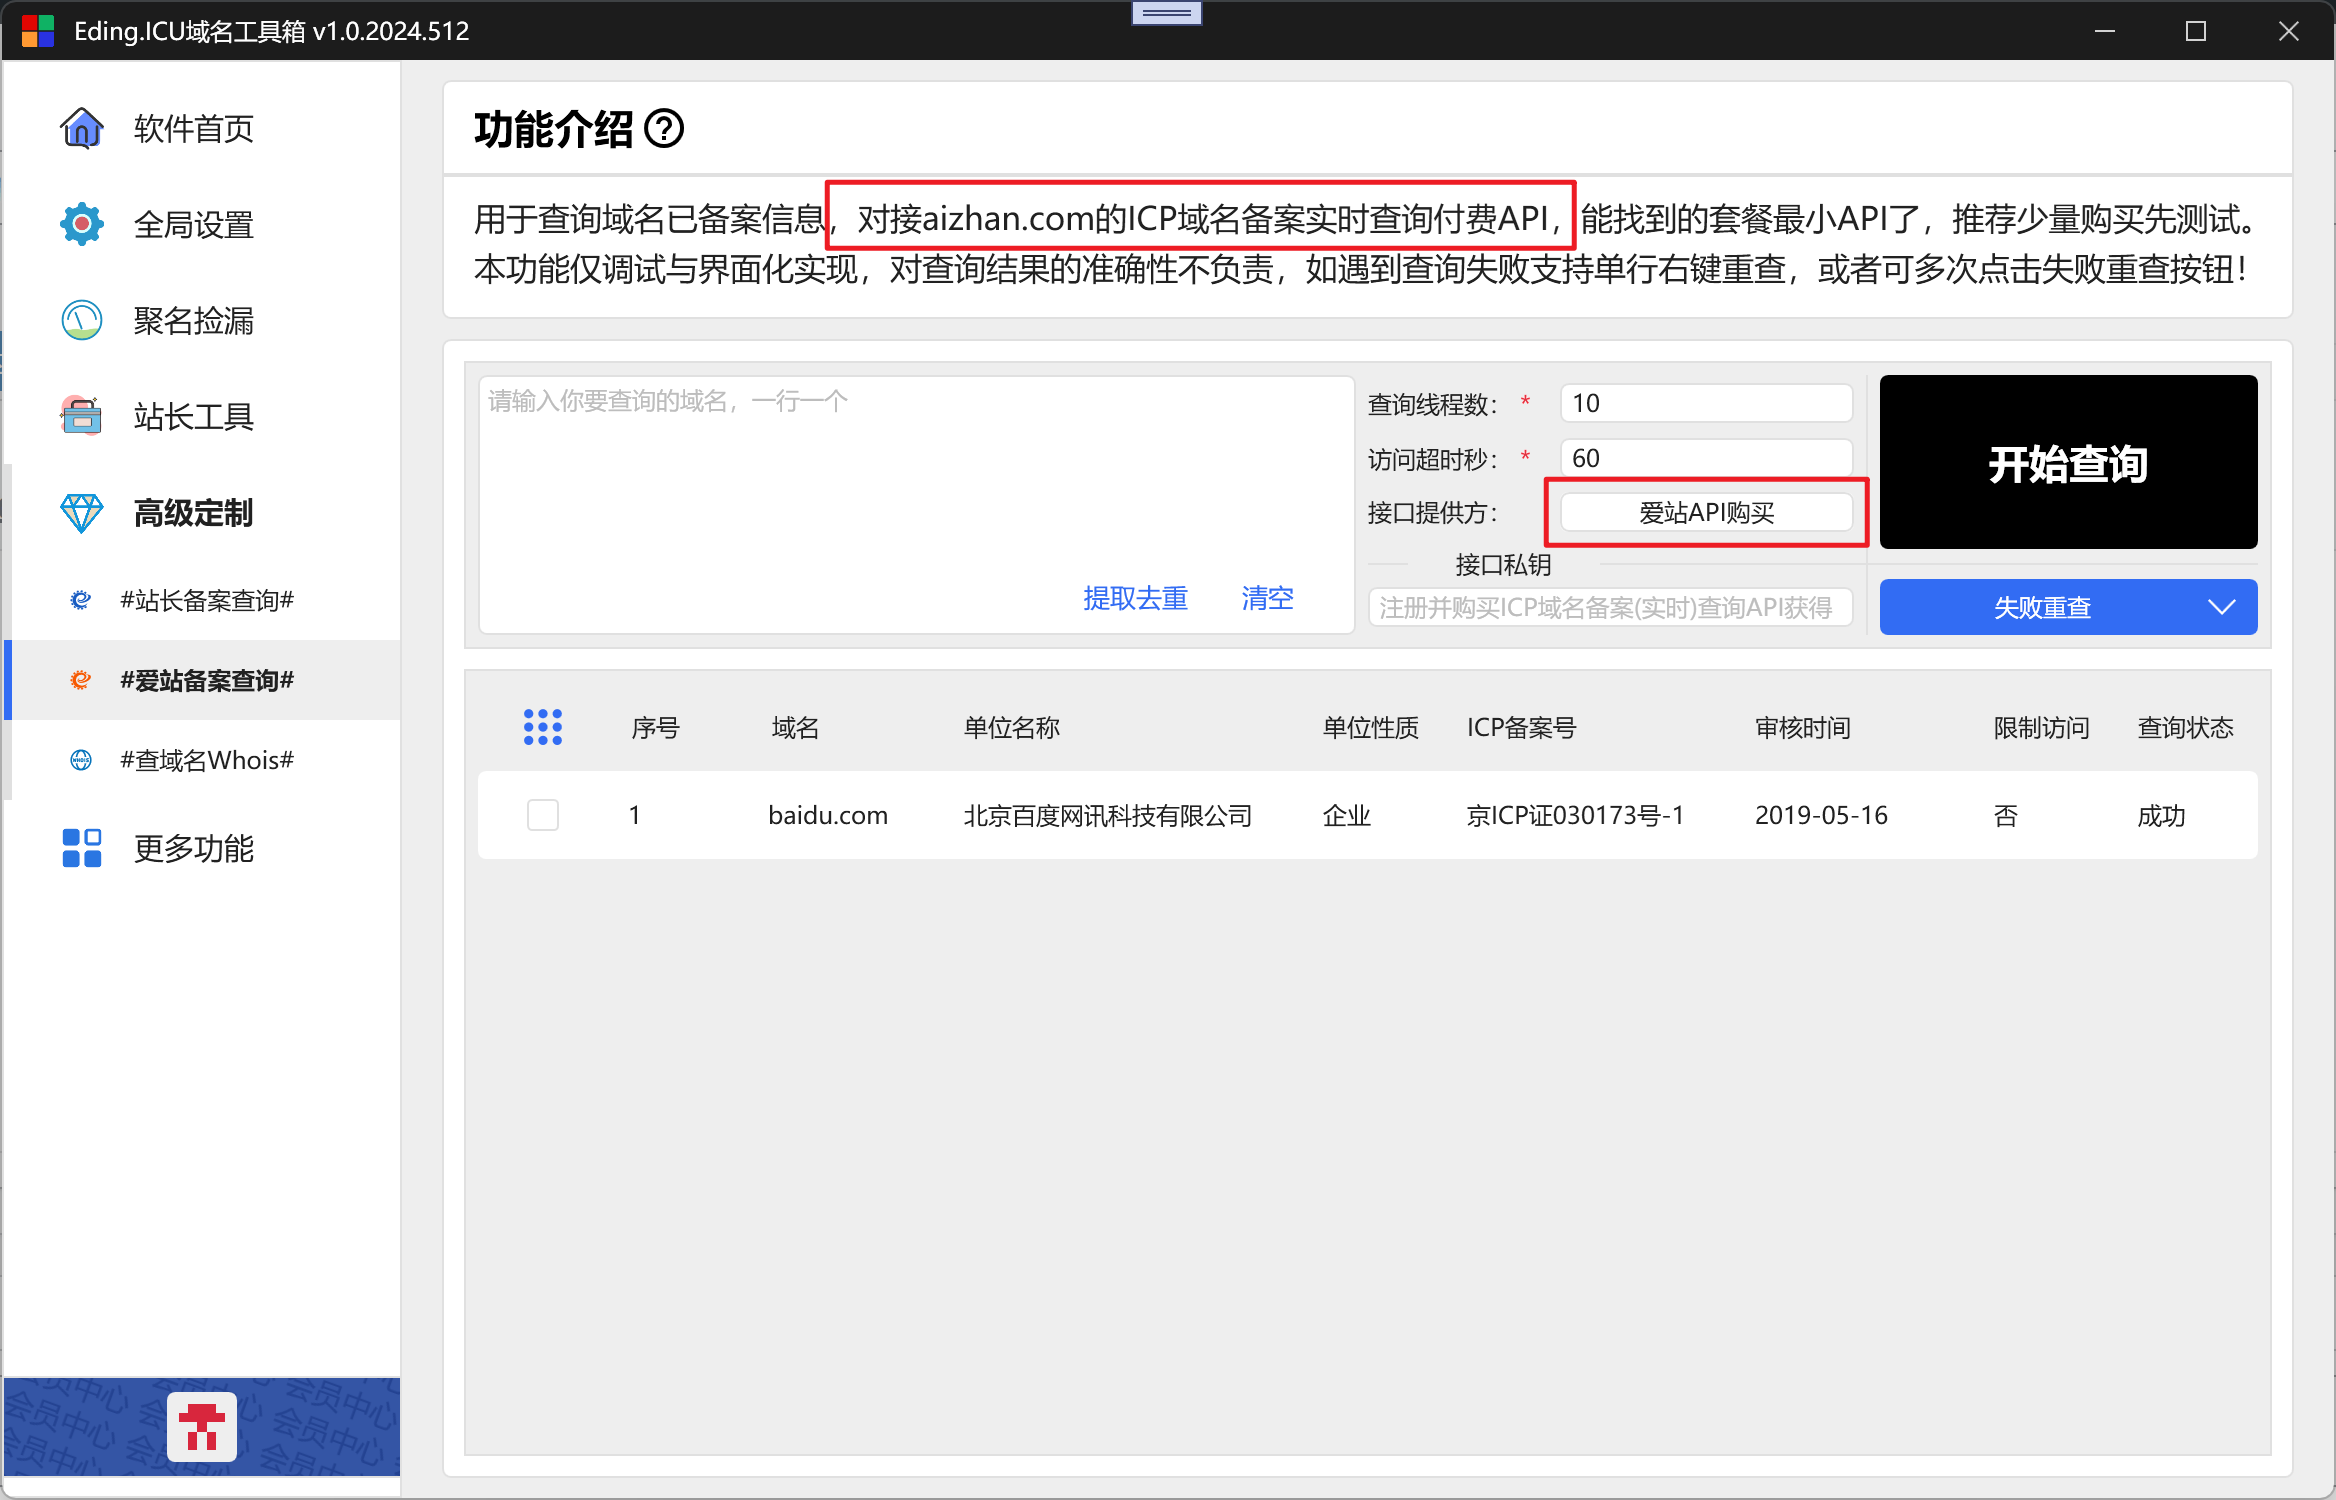Screen dimensions: 2336x1500
Task: Click the 否 cell under 限制访问
Action: click(x=2005, y=815)
